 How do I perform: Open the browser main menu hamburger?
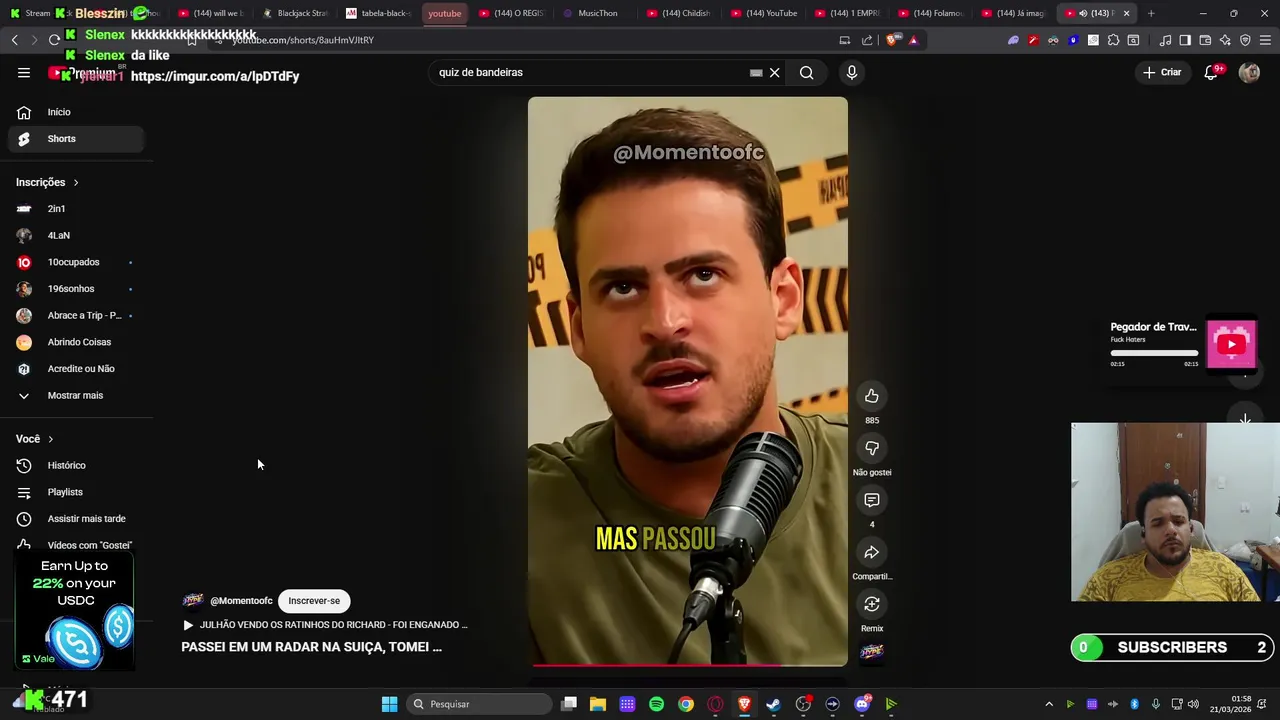tap(1265, 40)
